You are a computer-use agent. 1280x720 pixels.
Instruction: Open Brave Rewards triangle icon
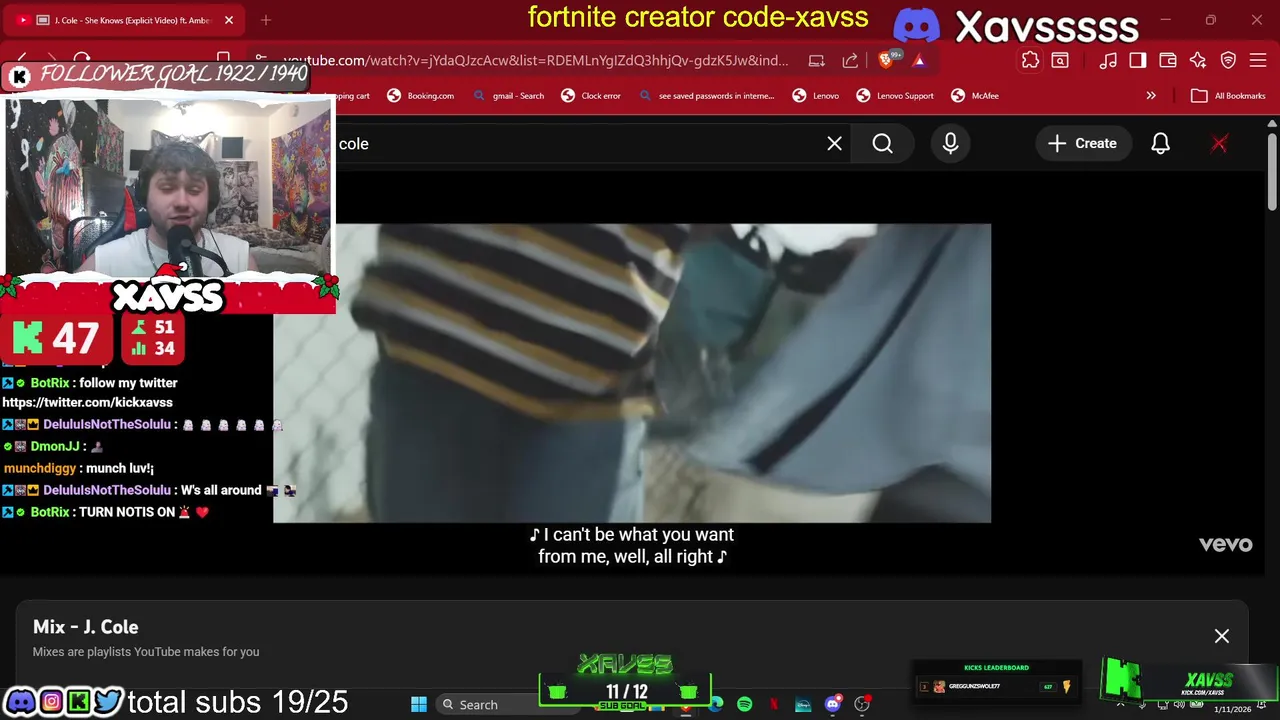918,60
